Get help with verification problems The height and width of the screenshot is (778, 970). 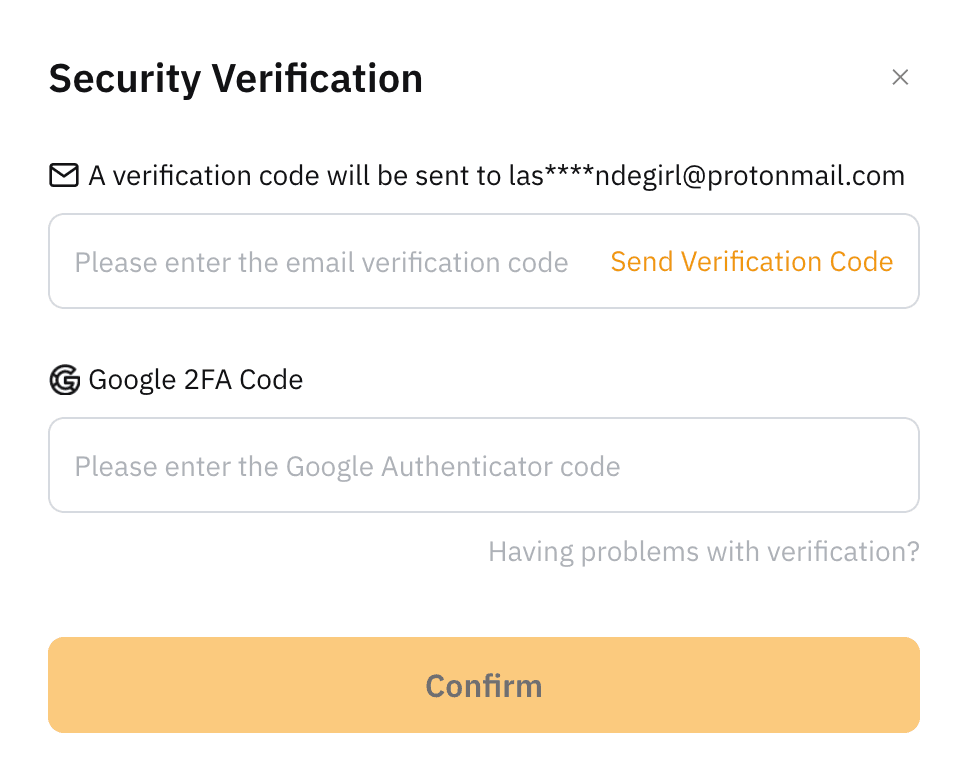click(x=703, y=552)
